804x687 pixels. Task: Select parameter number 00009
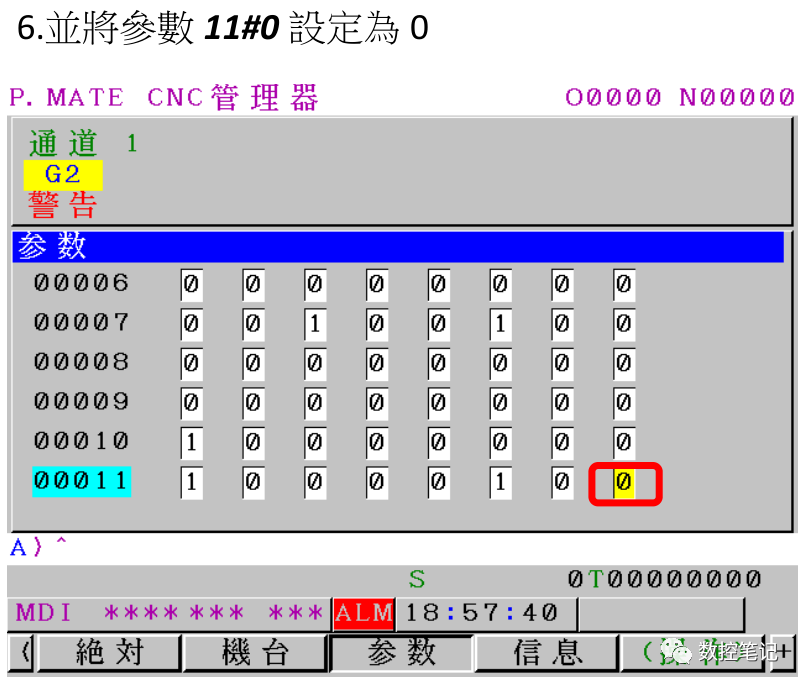point(82,402)
